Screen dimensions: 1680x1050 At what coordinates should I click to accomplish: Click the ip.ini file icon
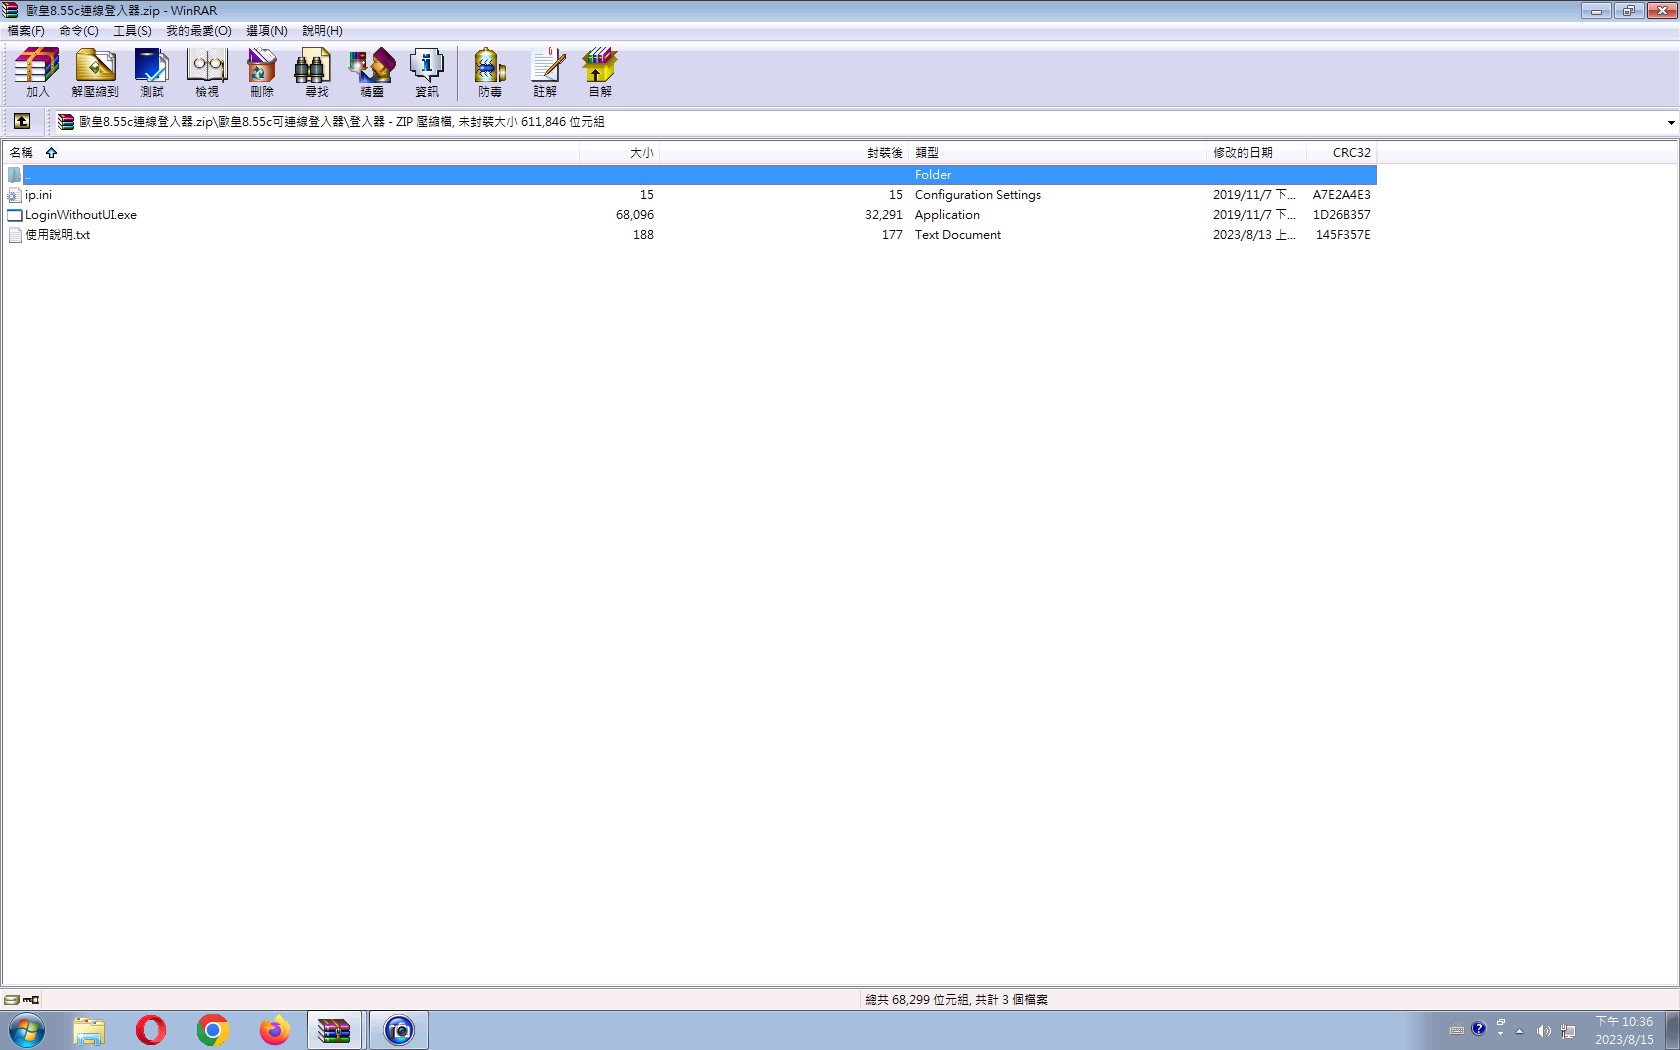14,195
